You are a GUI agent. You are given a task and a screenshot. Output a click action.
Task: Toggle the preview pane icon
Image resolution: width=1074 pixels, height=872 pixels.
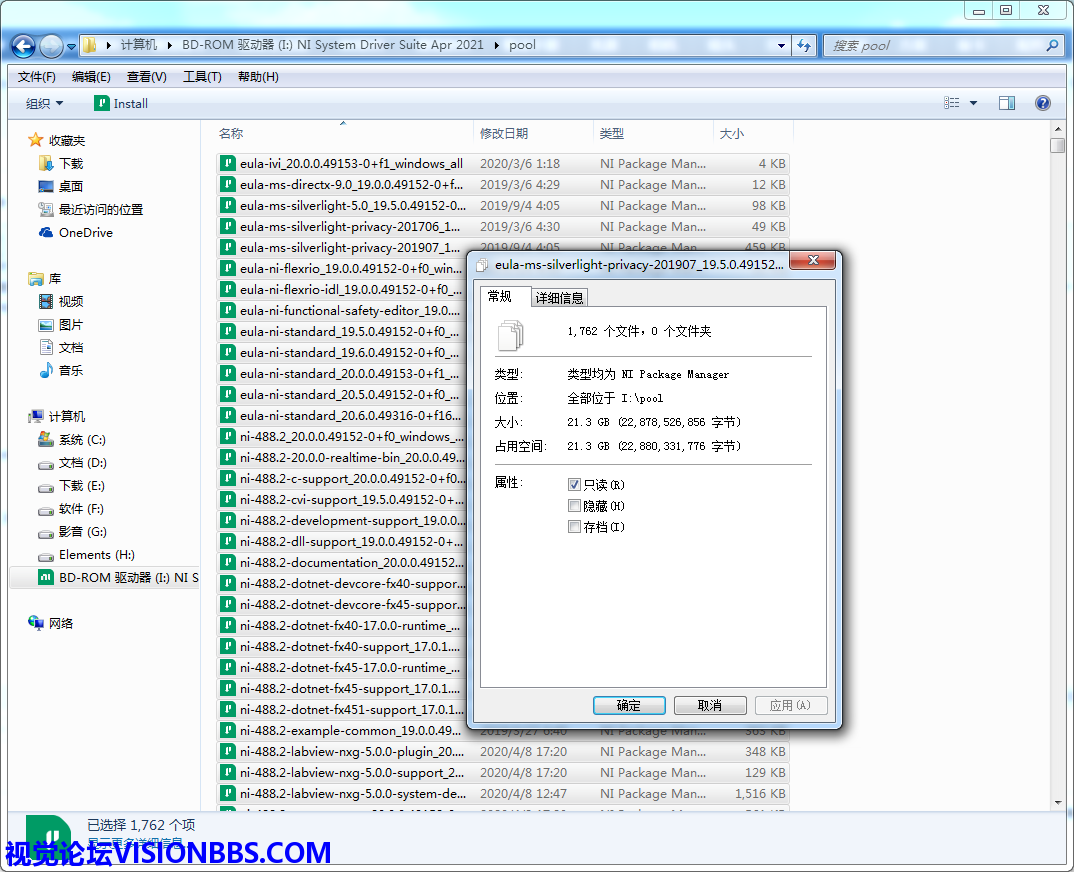(x=1007, y=103)
